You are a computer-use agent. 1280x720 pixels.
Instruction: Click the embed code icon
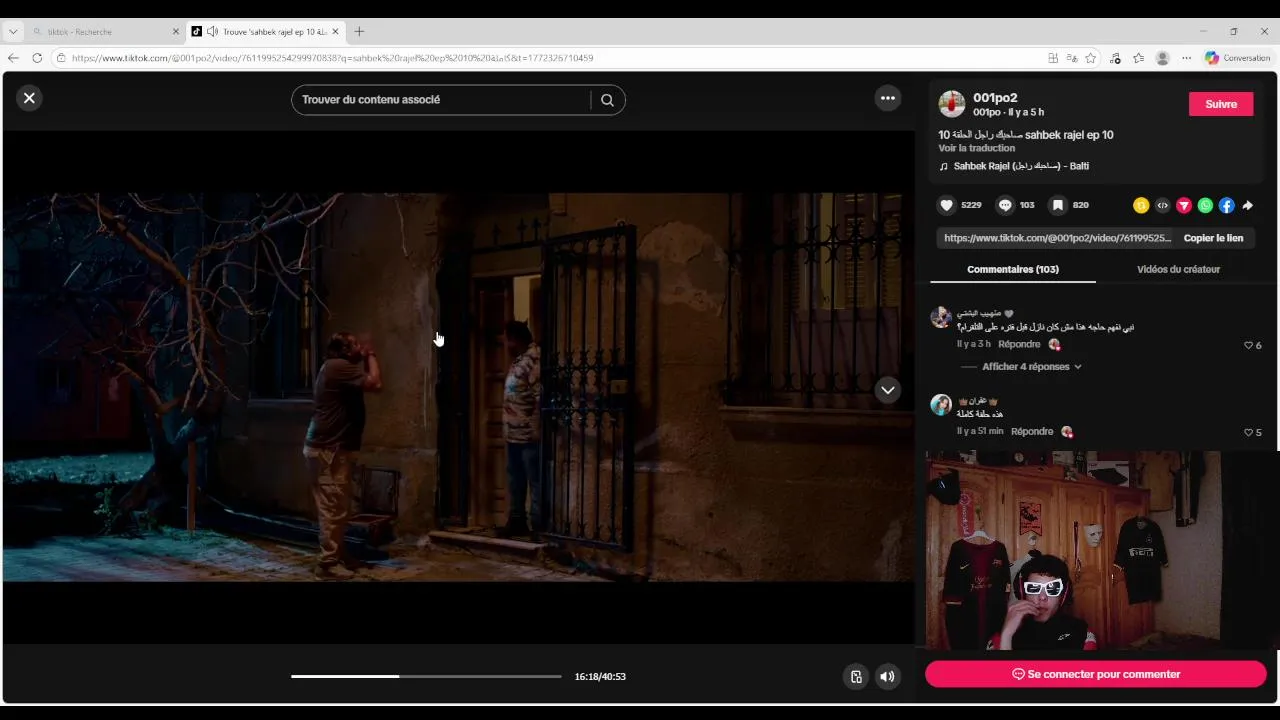point(1162,205)
